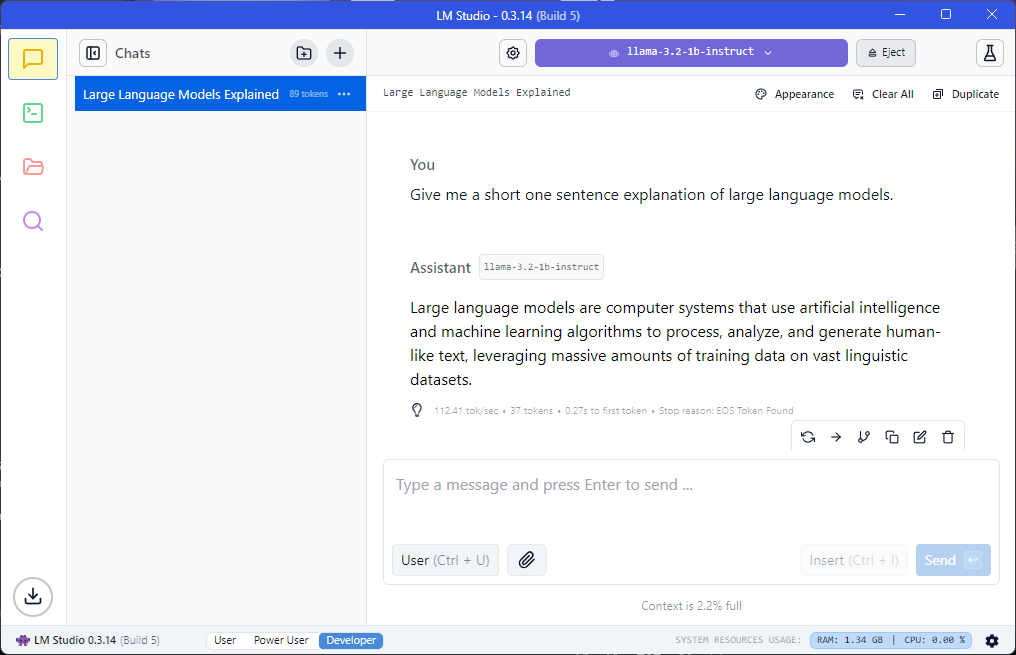Delete the assistant message

point(947,436)
